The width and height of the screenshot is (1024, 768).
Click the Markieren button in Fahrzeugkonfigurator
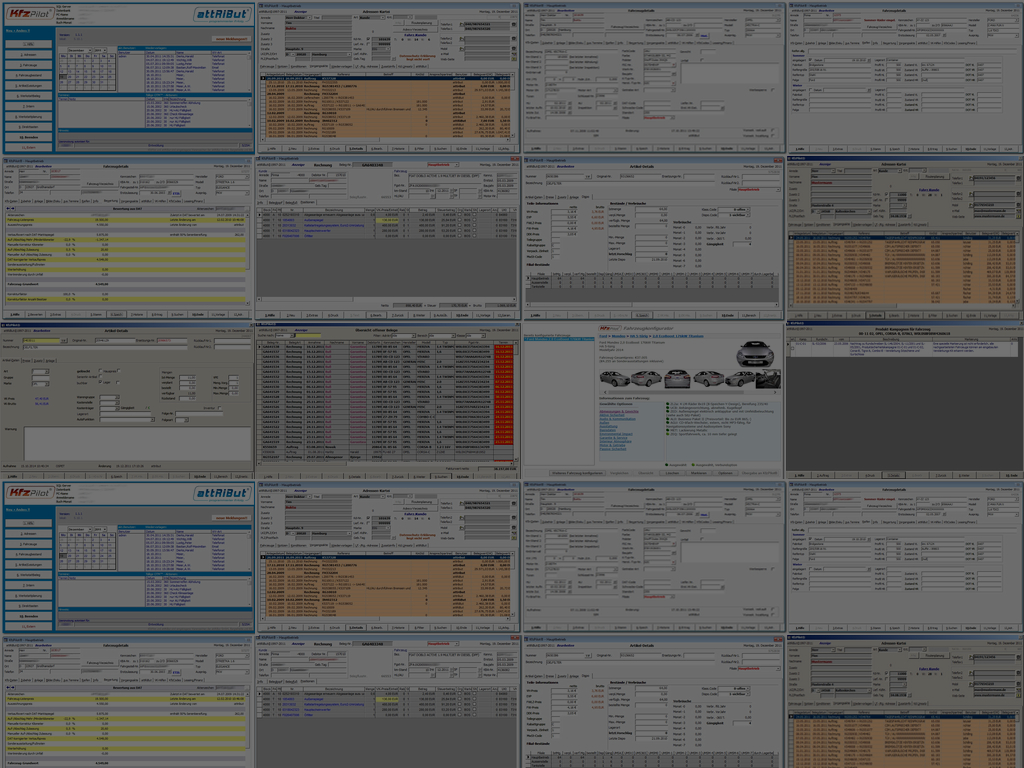(x=699, y=473)
